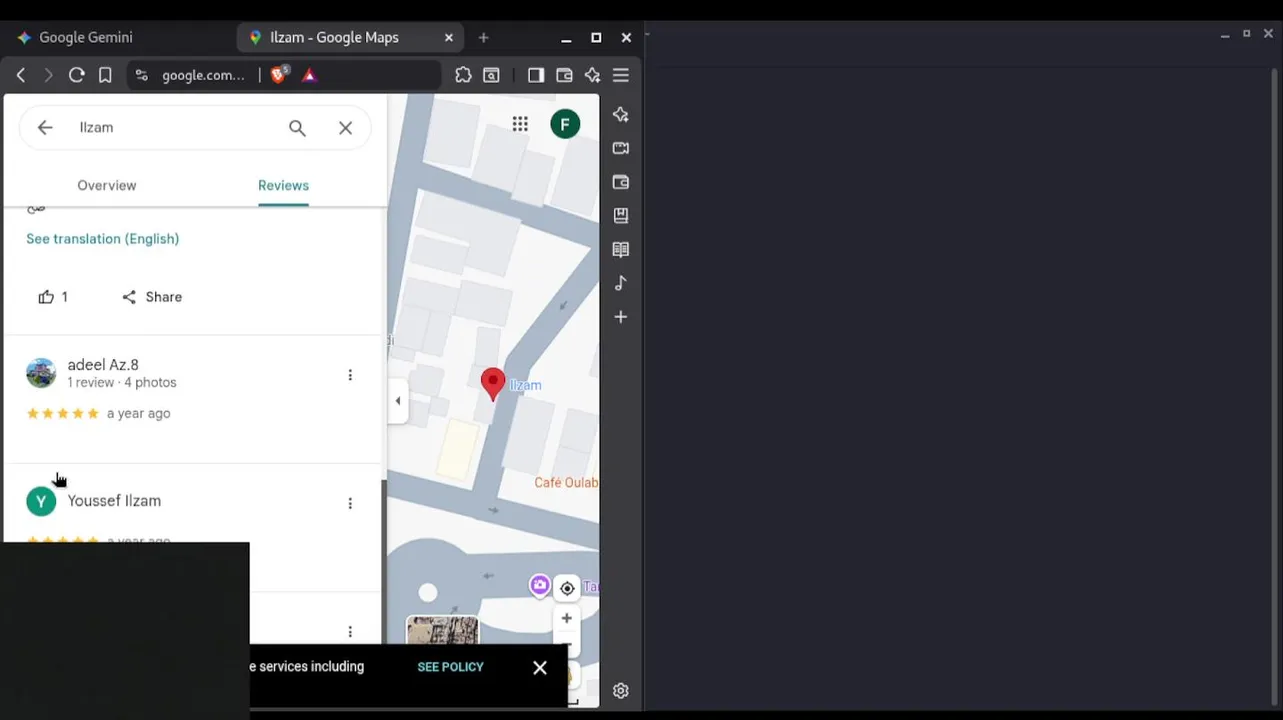Open the browser hamburger menu
1283x720 pixels.
click(x=621, y=75)
